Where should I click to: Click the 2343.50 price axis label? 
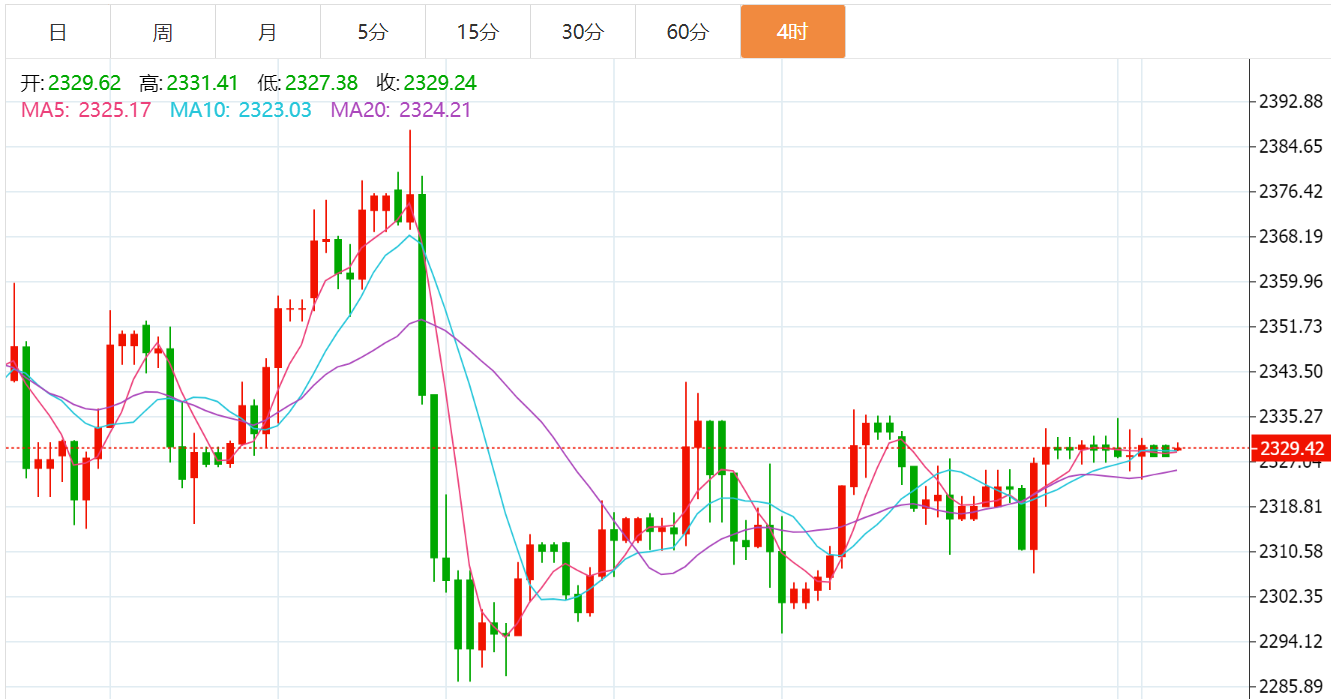(x=1290, y=371)
